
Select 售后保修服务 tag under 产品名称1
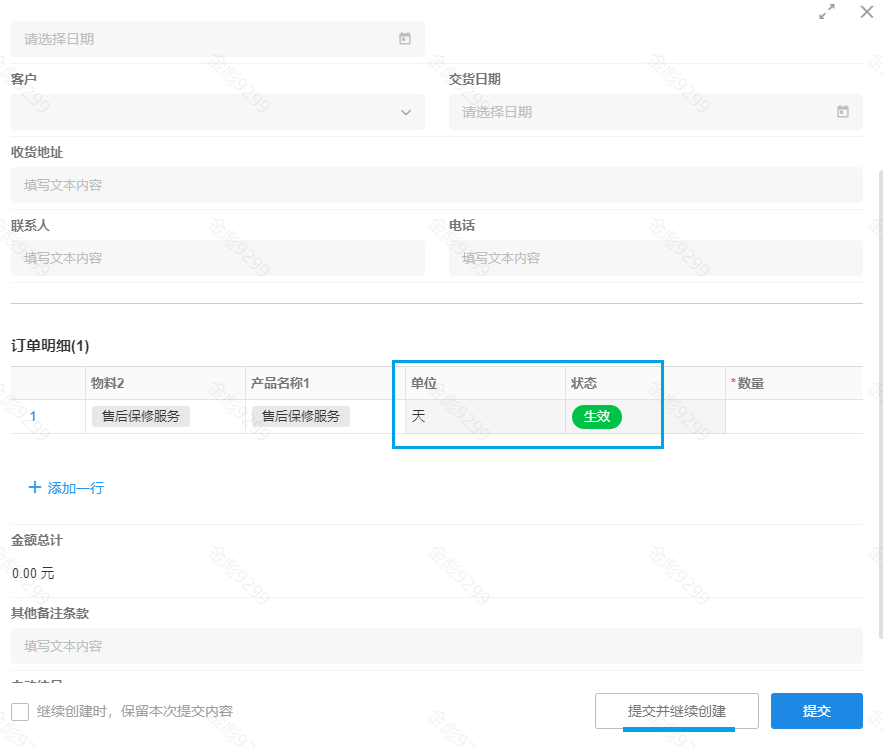300,417
